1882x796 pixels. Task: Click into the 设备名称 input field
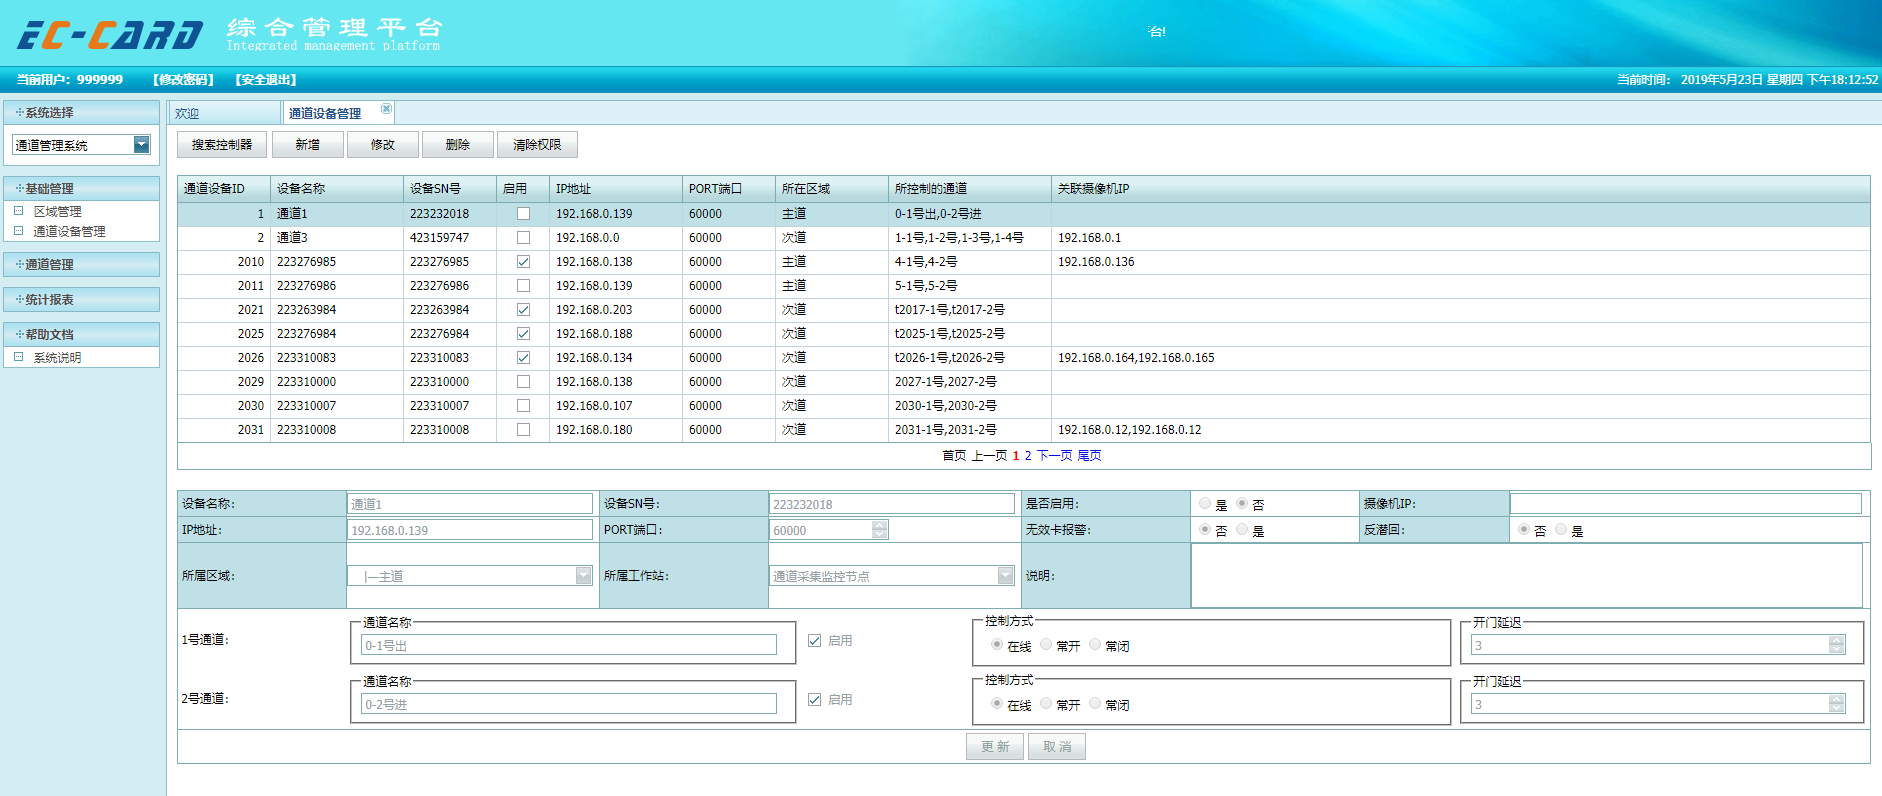(470, 504)
